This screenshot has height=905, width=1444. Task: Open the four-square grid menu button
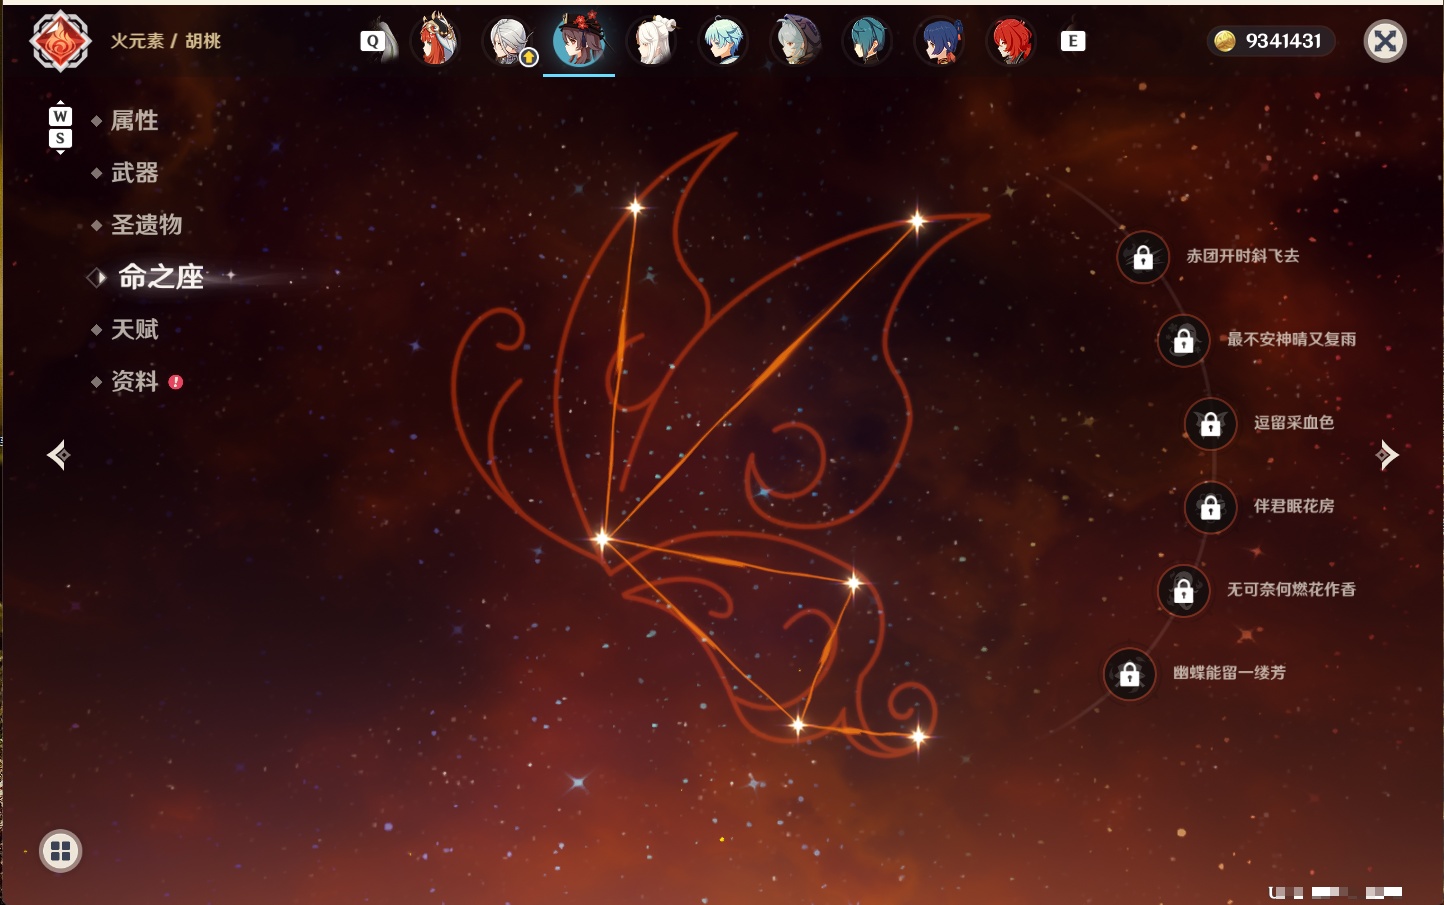tap(61, 851)
